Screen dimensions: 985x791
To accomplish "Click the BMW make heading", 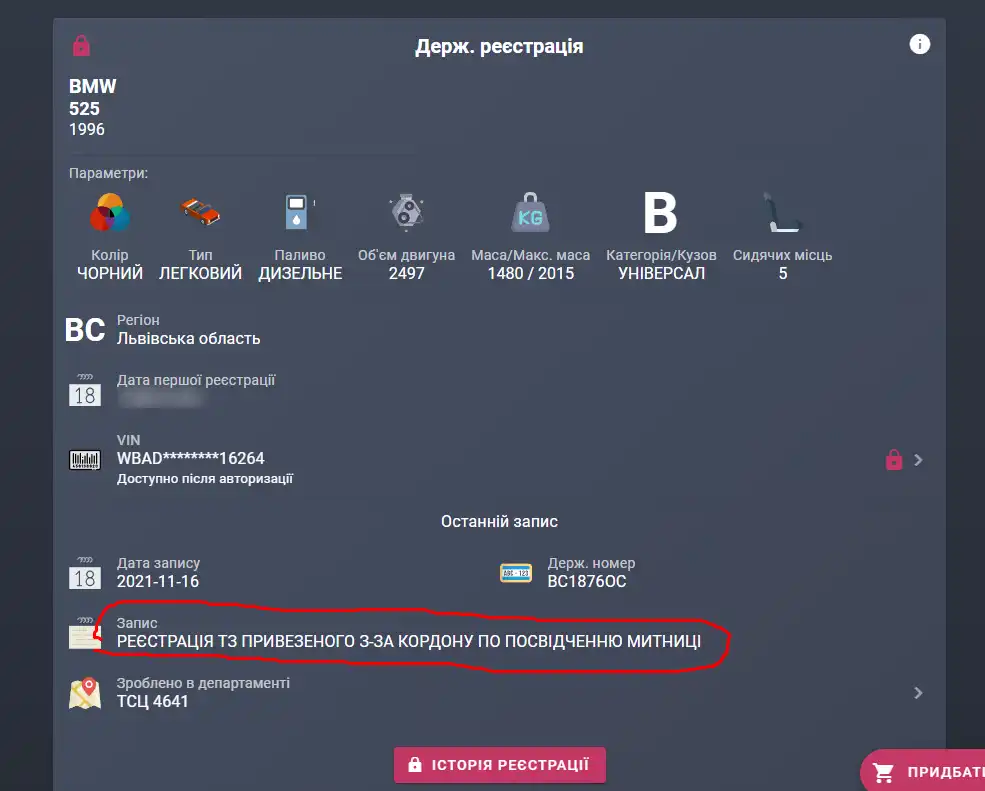I will (93, 86).
